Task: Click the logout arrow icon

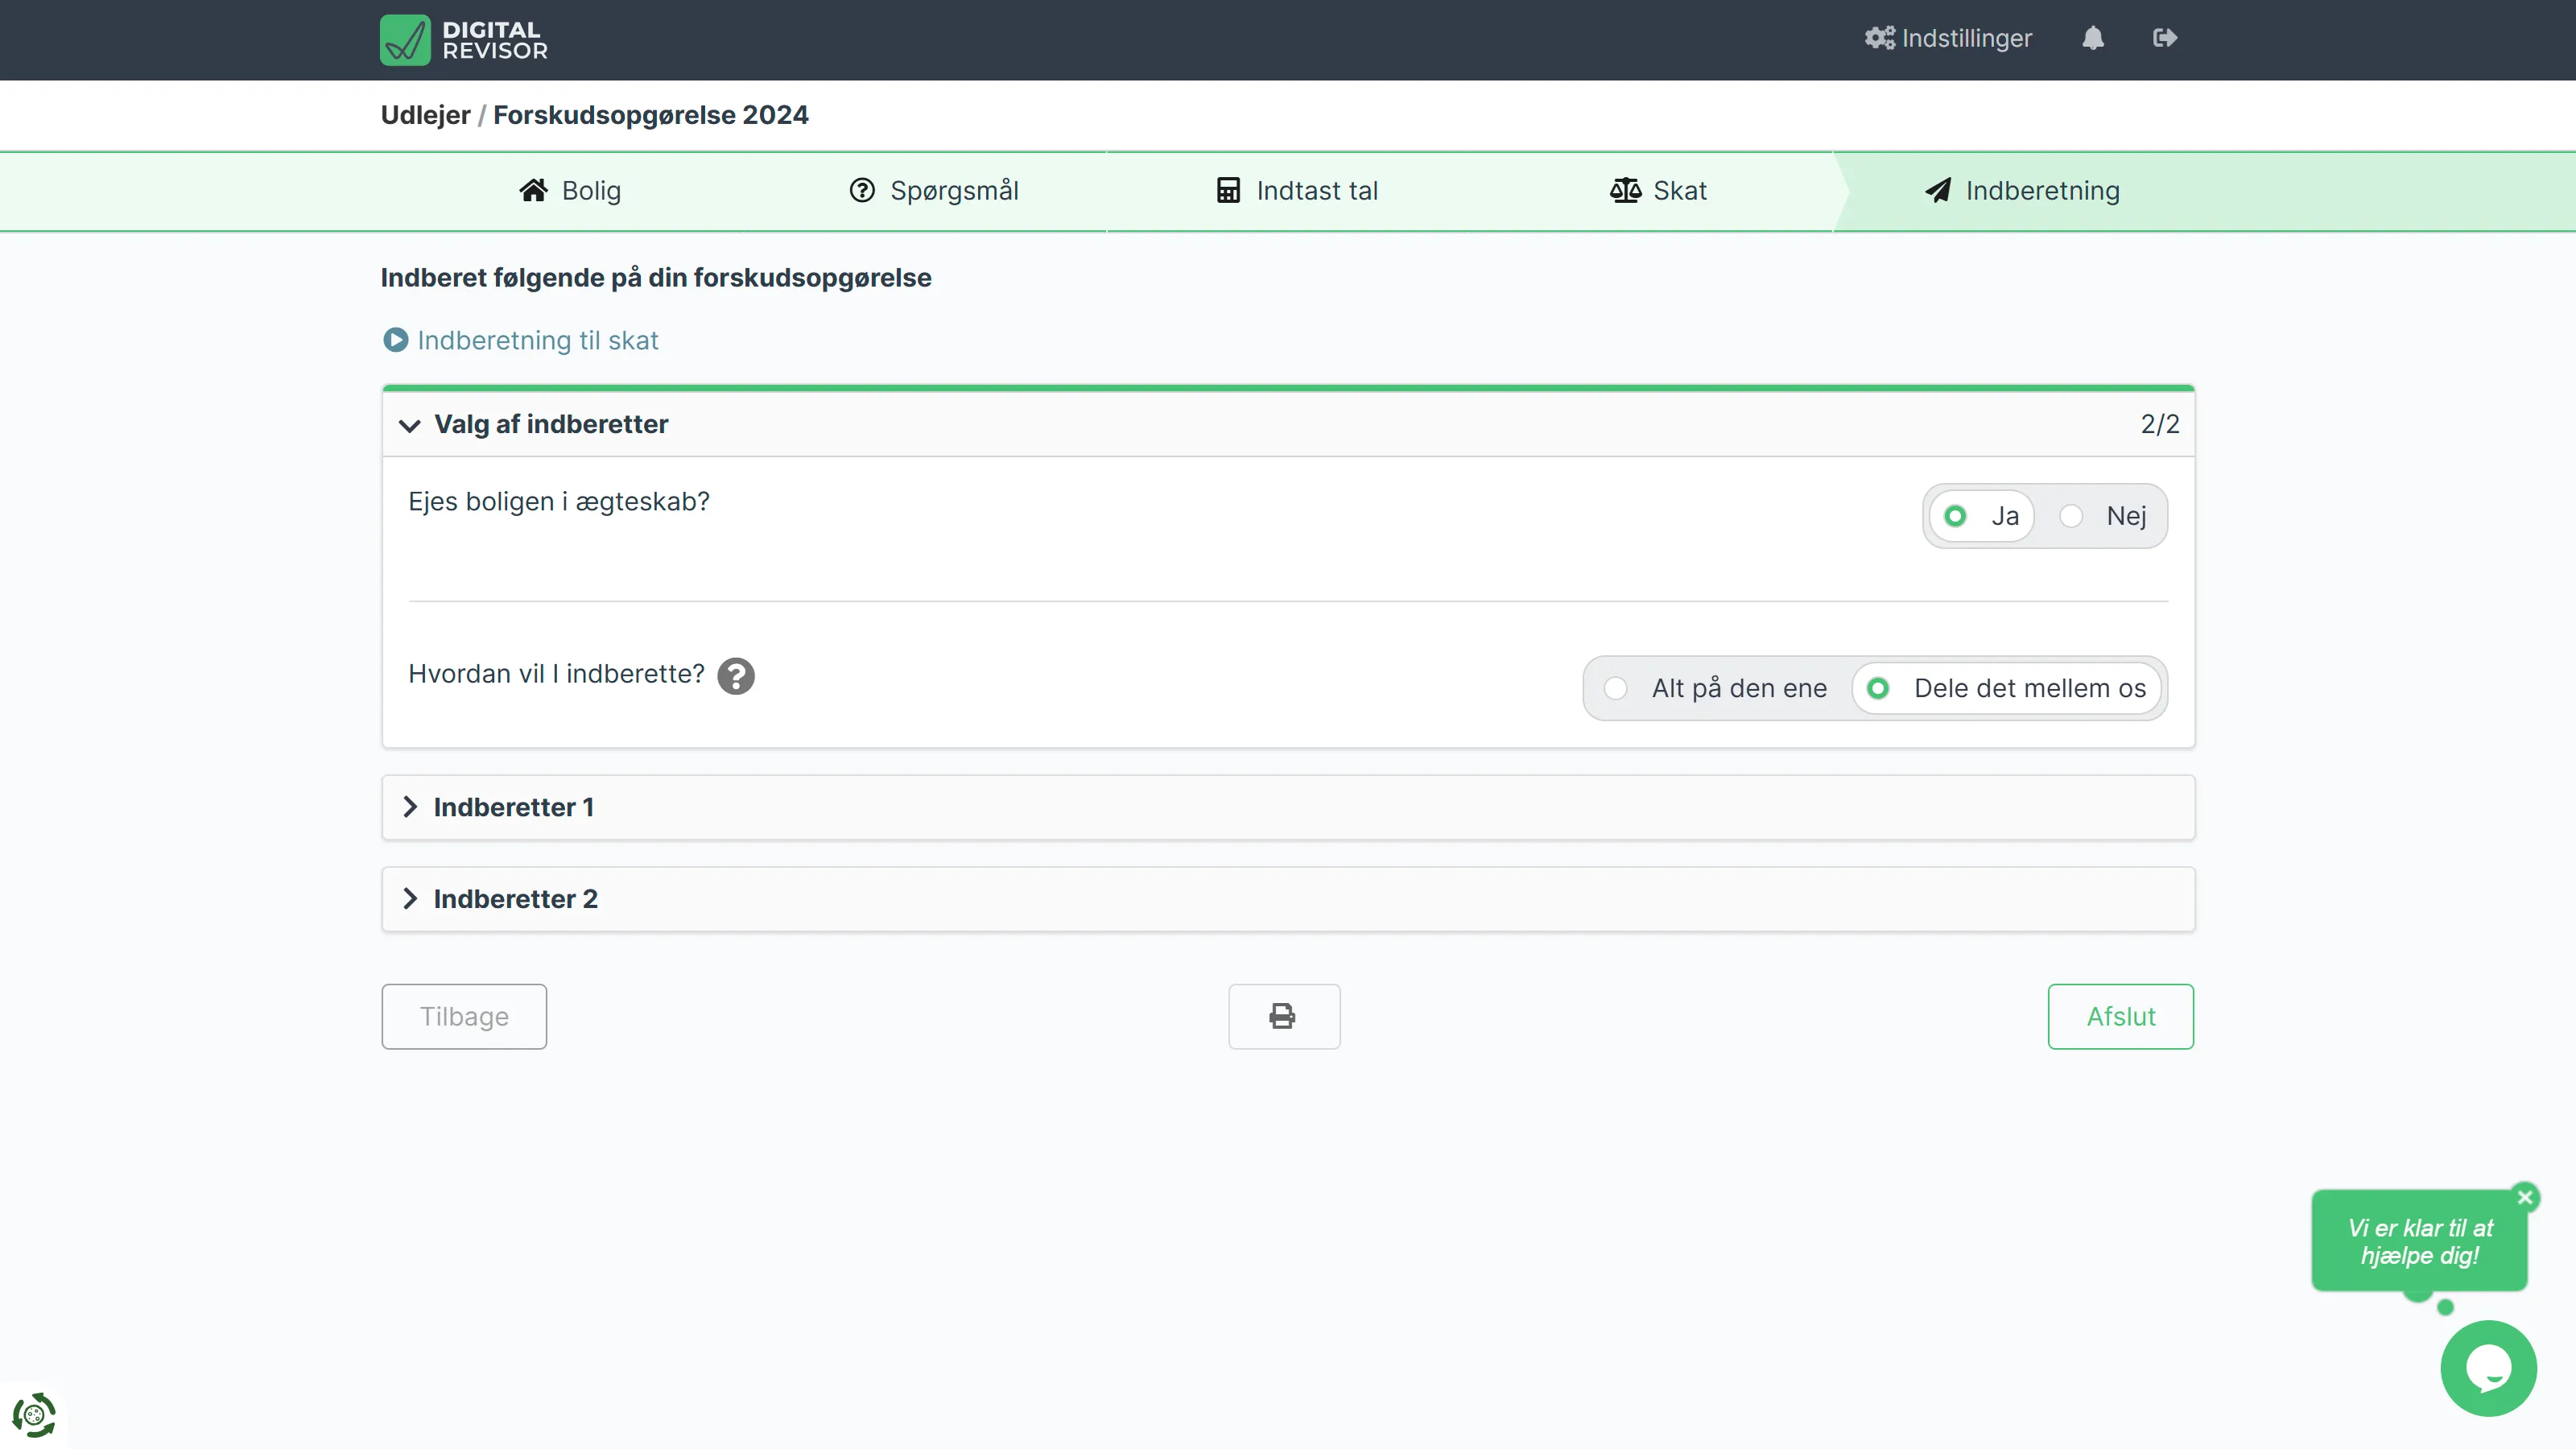Action: click(2164, 38)
